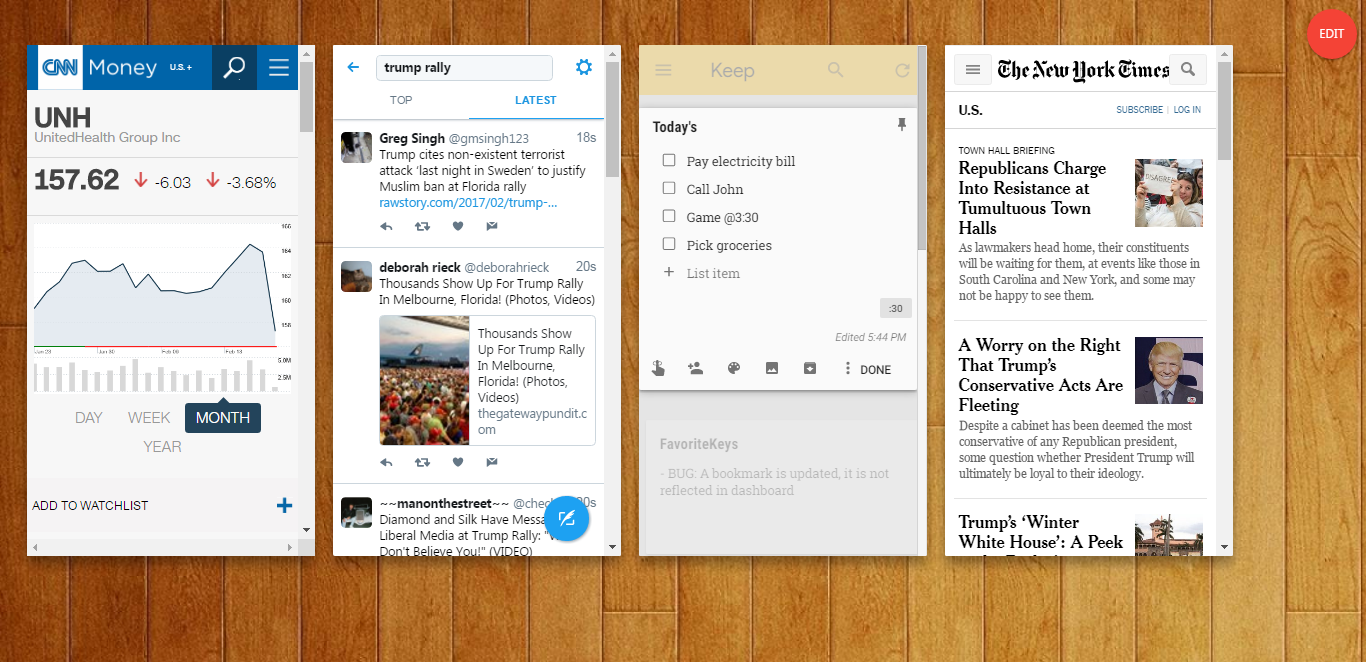Click the CNN logo
The image size is (1366, 662).
tap(61, 68)
